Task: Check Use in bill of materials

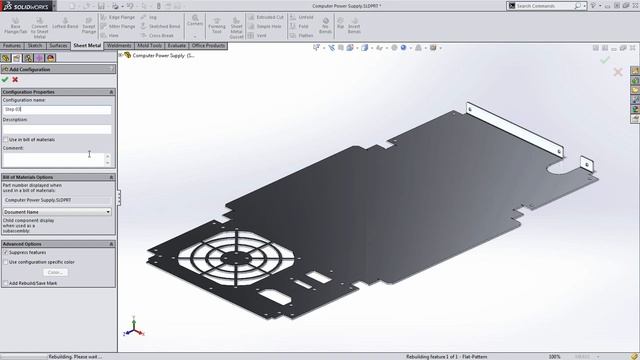Action: pyautogui.click(x=6, y=140)
